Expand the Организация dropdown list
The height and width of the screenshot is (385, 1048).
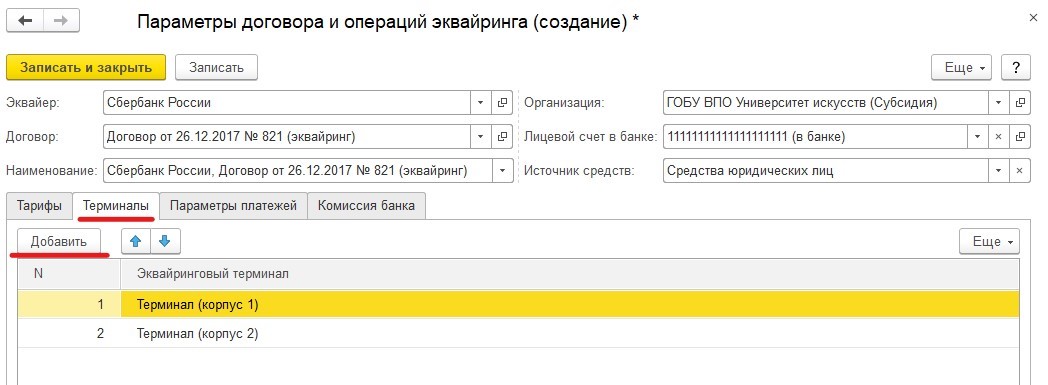click(x=998, y=103)
